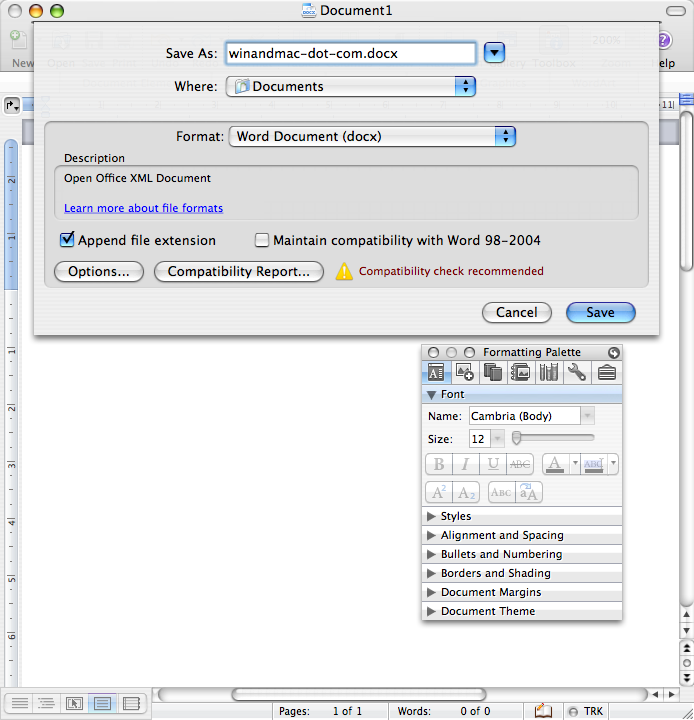Click the Words 0 of 0 status
The image size is (694, 720).
pyautogui.click(x=444, y=711)
